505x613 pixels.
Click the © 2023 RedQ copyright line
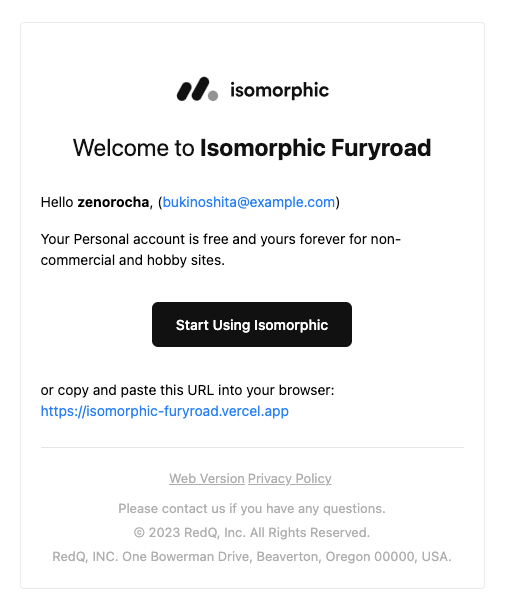point(252,532)
